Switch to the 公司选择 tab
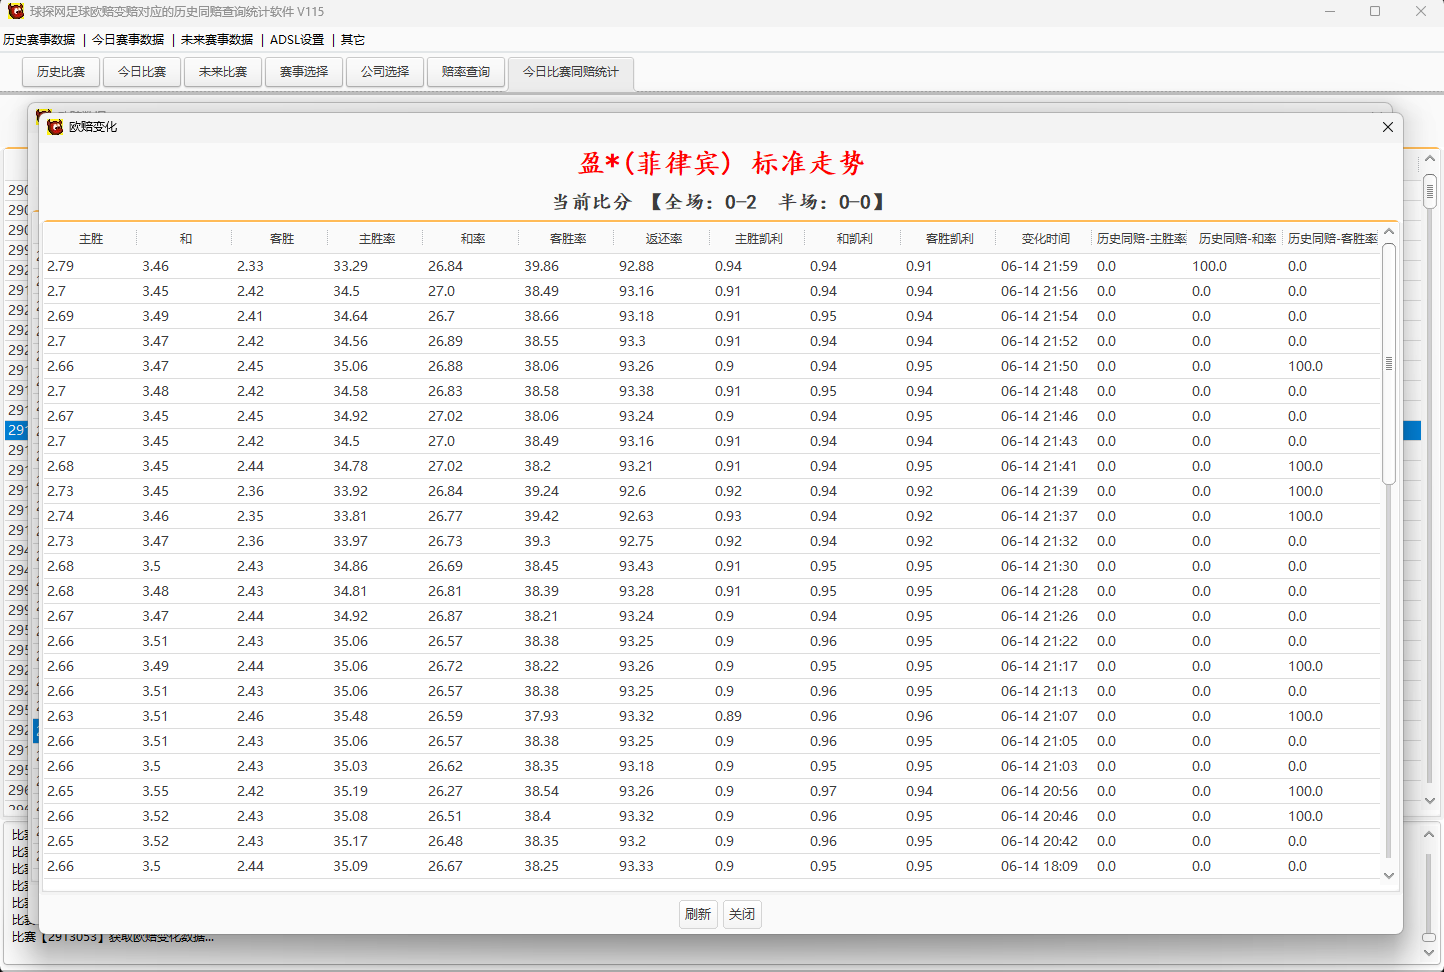The width and height of the screenshot is (1444, 972). (385, 72)
